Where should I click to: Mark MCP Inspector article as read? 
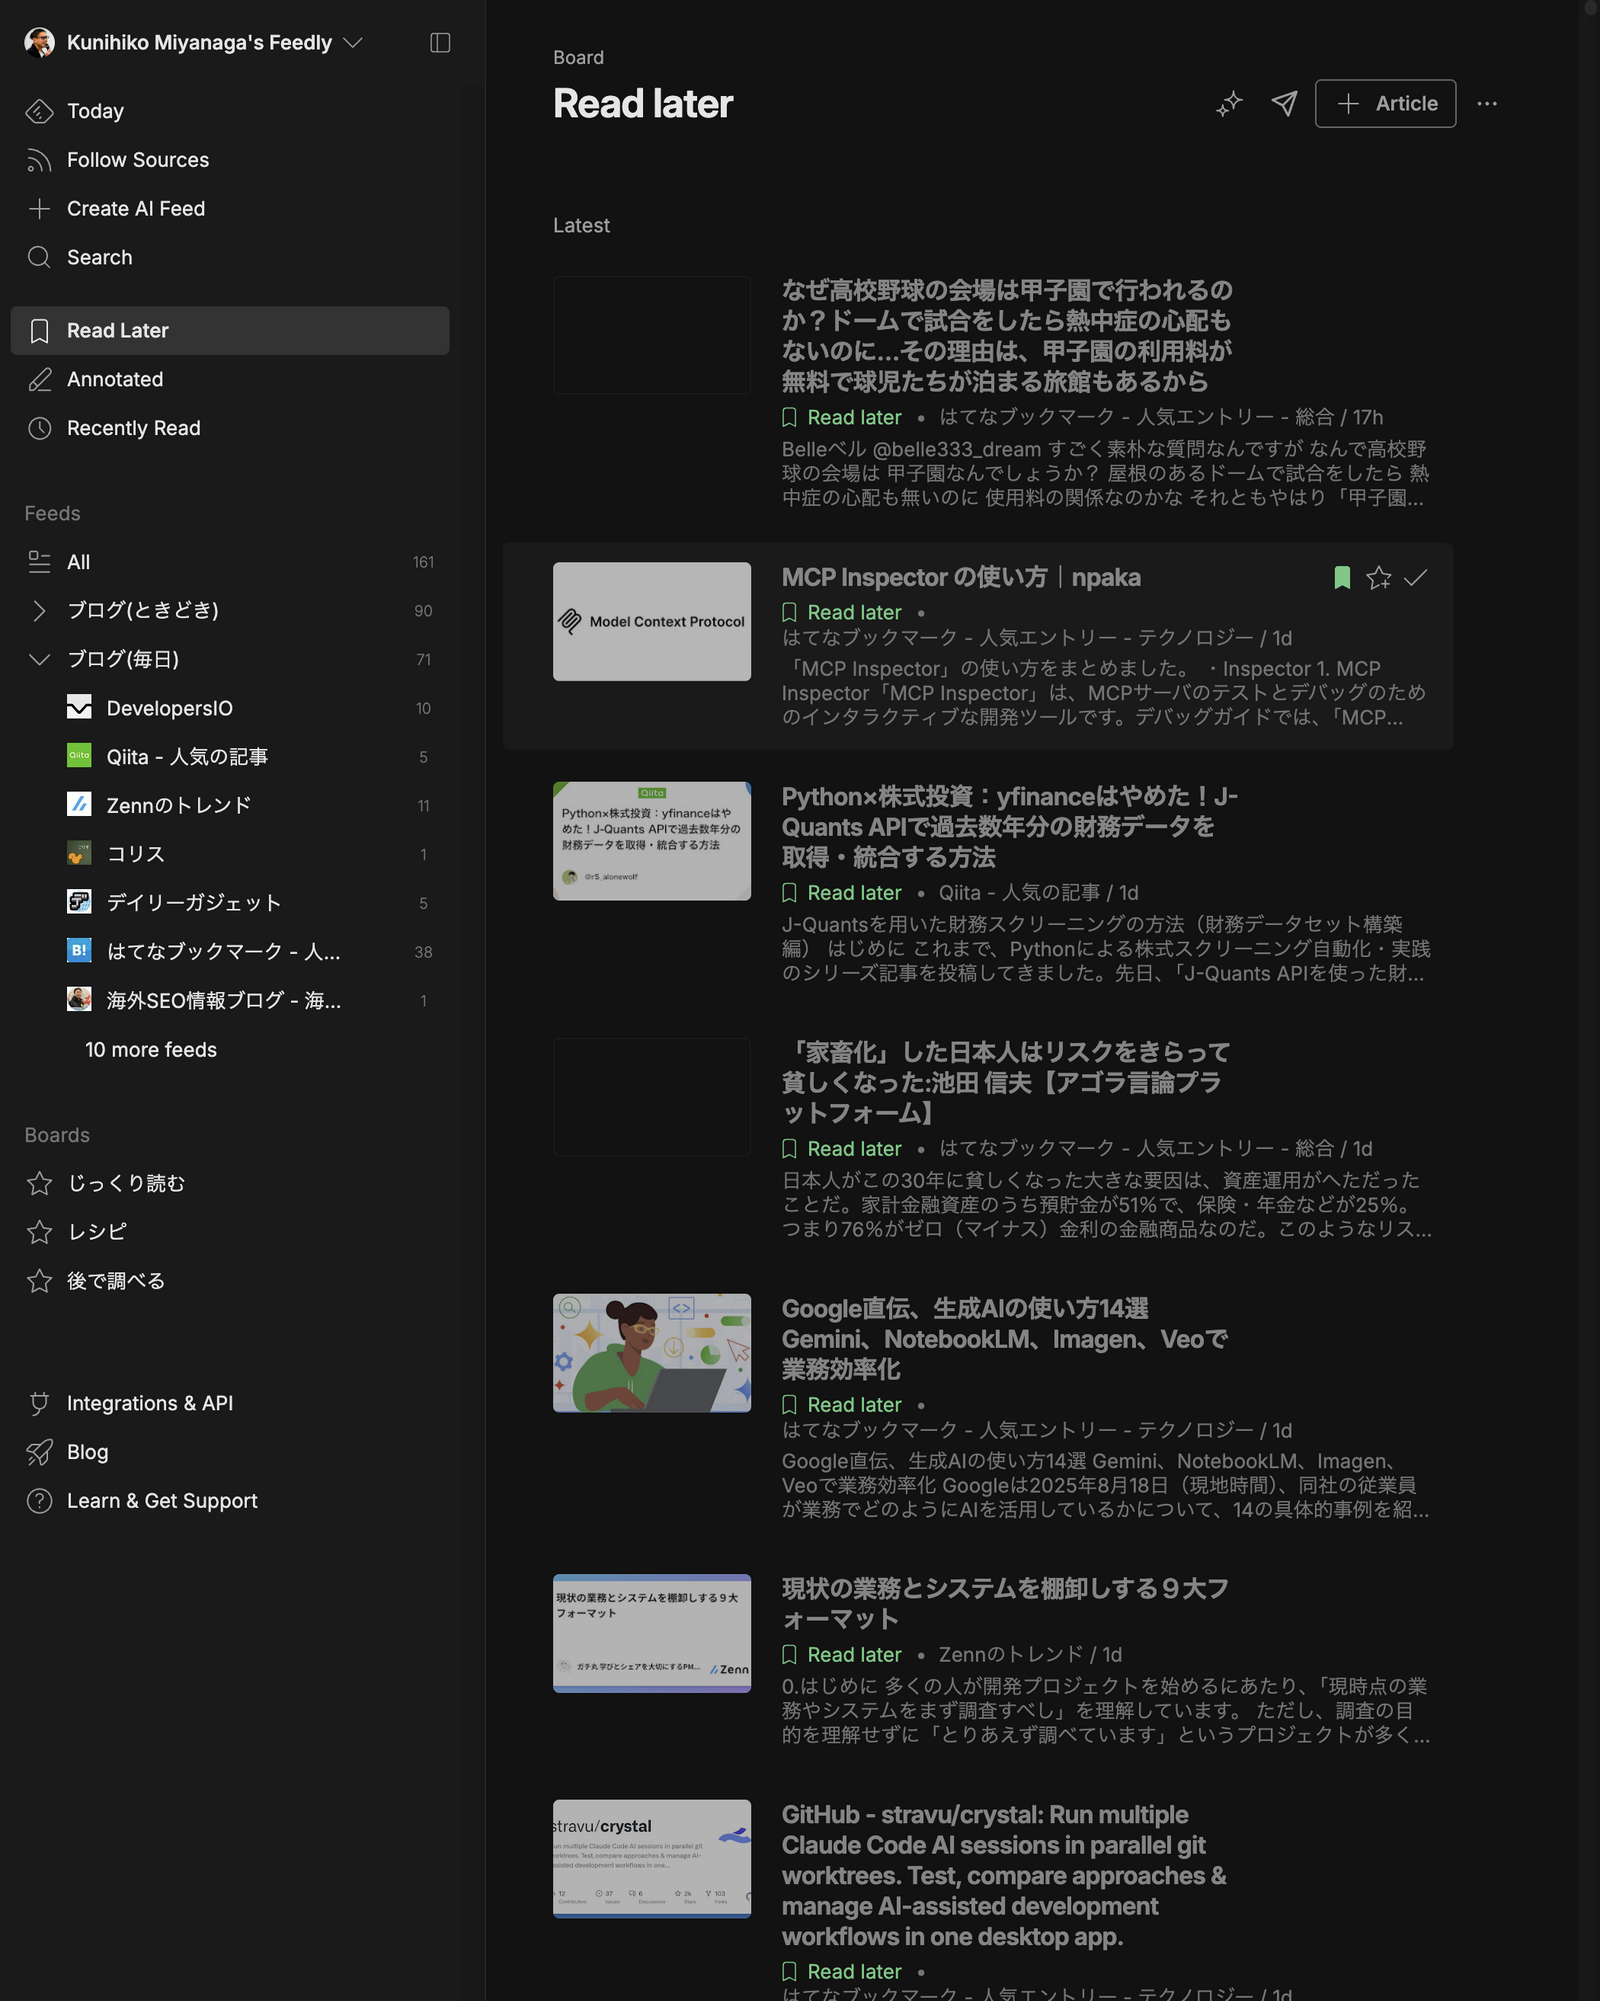click(1416, 577)
